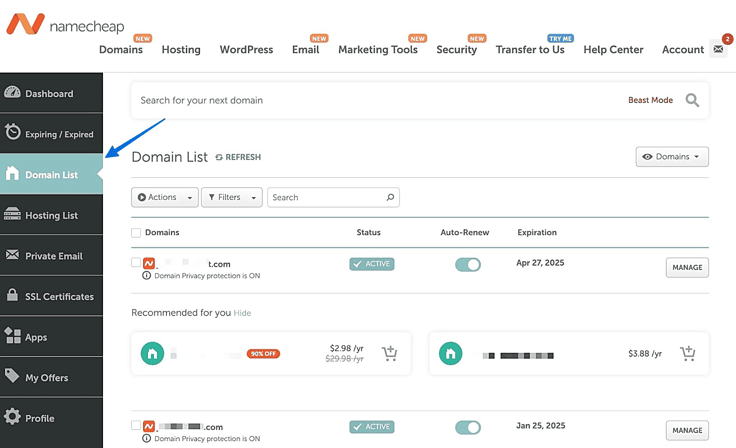The width and height of the screenshot is (736, 448).
Task: Click the Status column header
Action: tap(368, 232)
